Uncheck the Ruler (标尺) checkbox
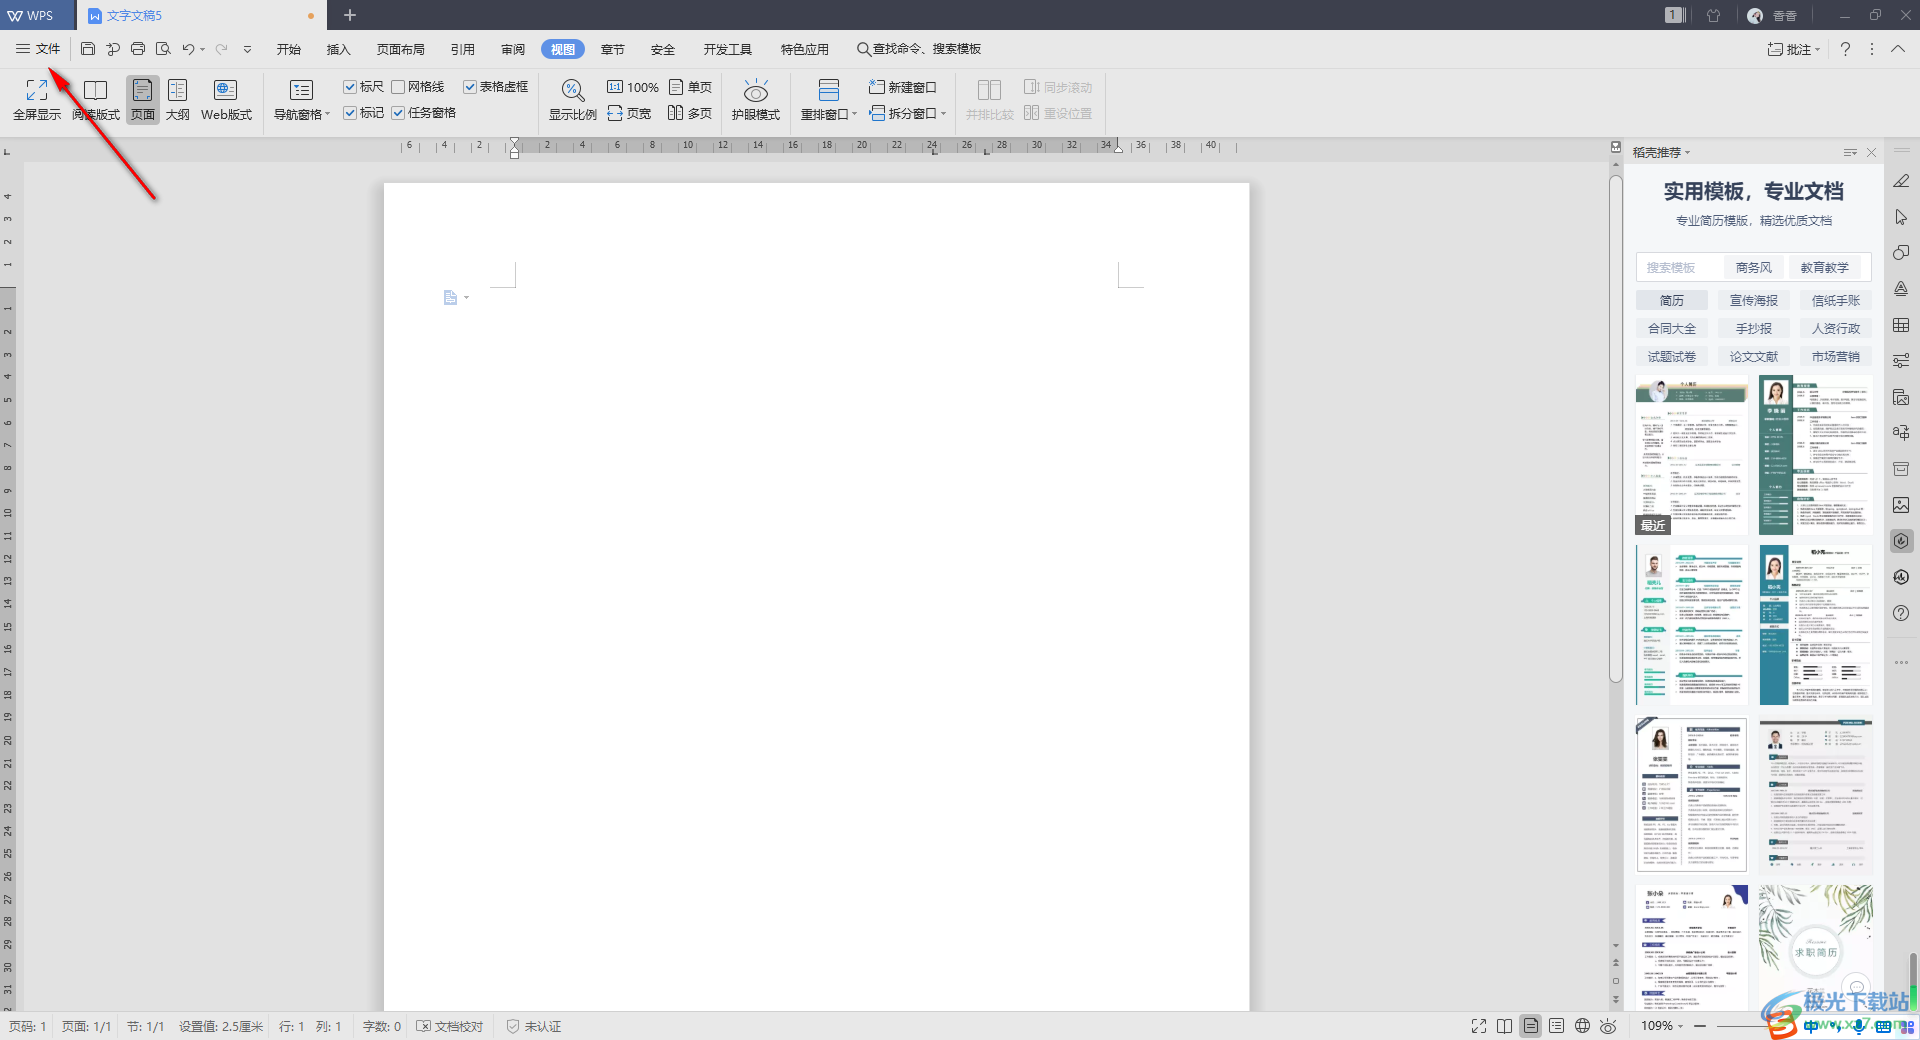This screenshot has height=1040, width=1920. (x=350, y=87)
